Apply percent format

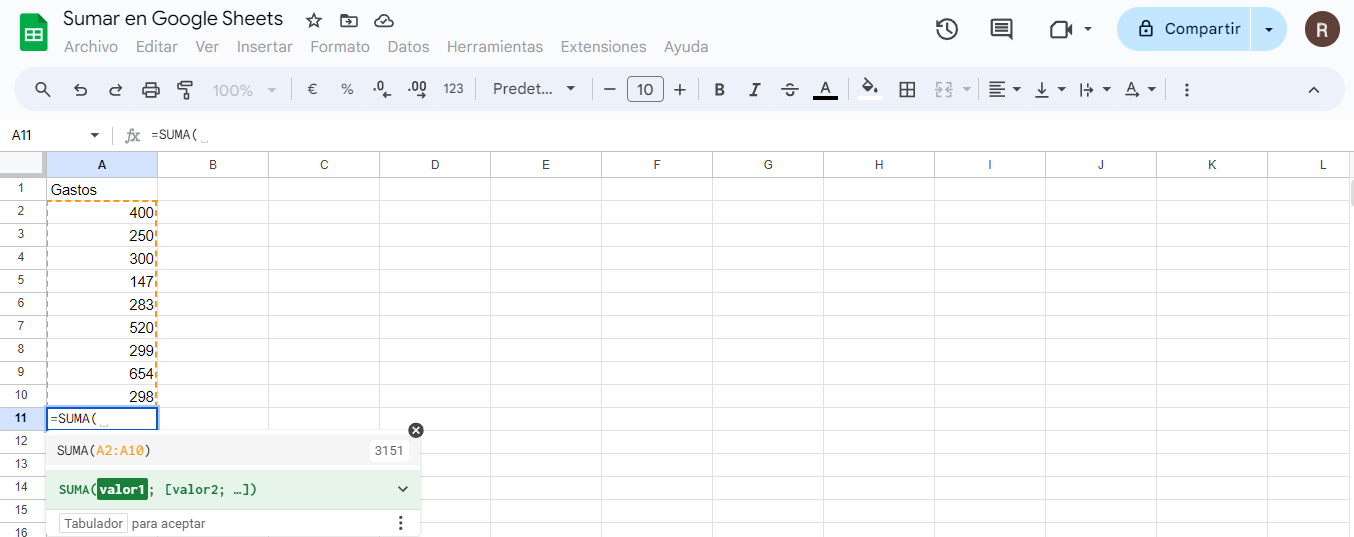[x=347, y=89]
